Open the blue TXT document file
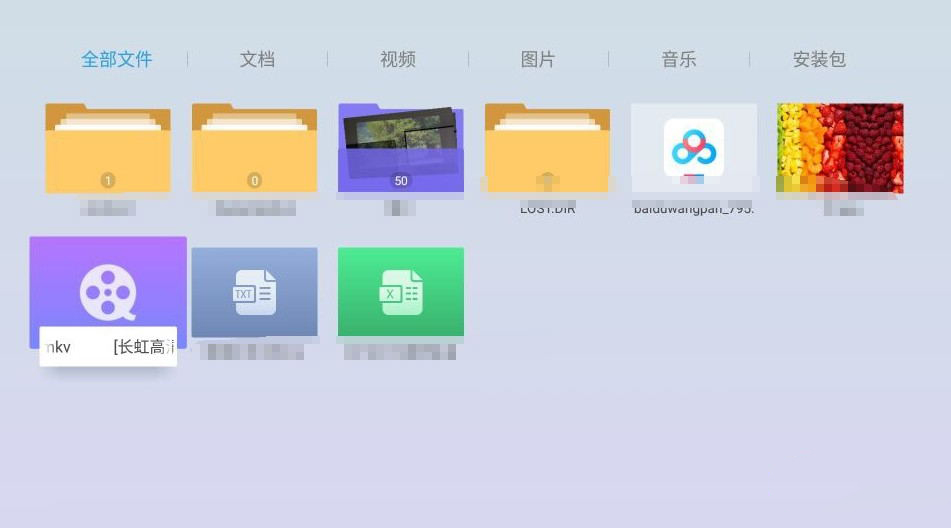This screenshot has height=528, width=951. coord(254,292)
